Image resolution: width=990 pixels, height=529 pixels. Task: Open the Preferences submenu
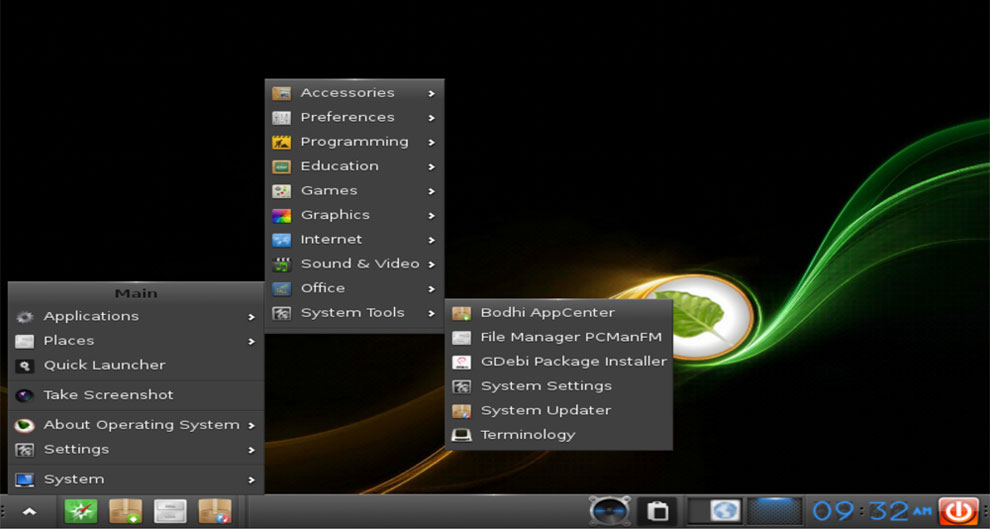click(354, 117)
